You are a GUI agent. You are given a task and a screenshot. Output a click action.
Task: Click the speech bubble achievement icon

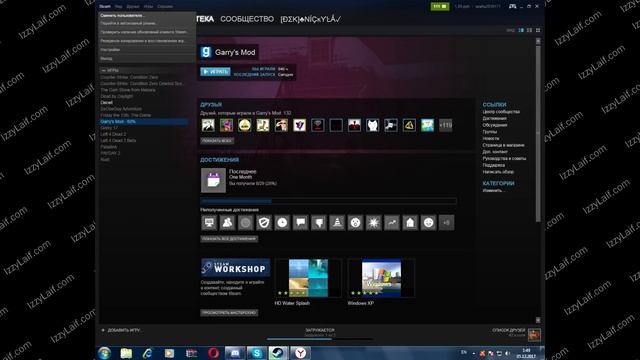(x=300, y=223)
